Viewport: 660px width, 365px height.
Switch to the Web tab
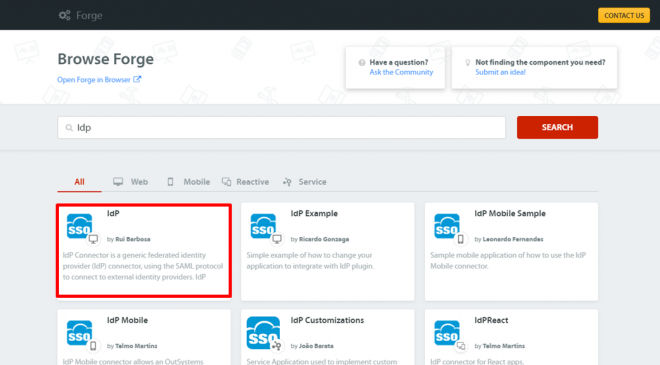coord(130,182)
